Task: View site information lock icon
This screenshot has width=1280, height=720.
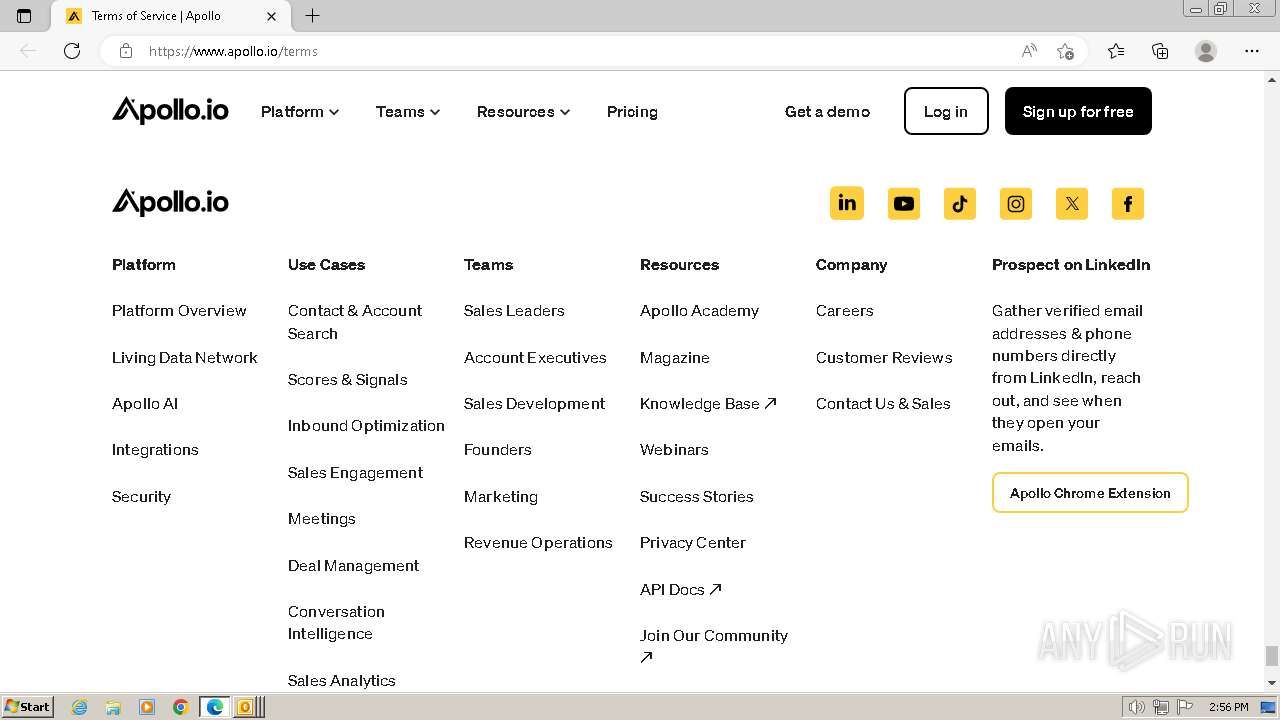Action: click(126, 51)
